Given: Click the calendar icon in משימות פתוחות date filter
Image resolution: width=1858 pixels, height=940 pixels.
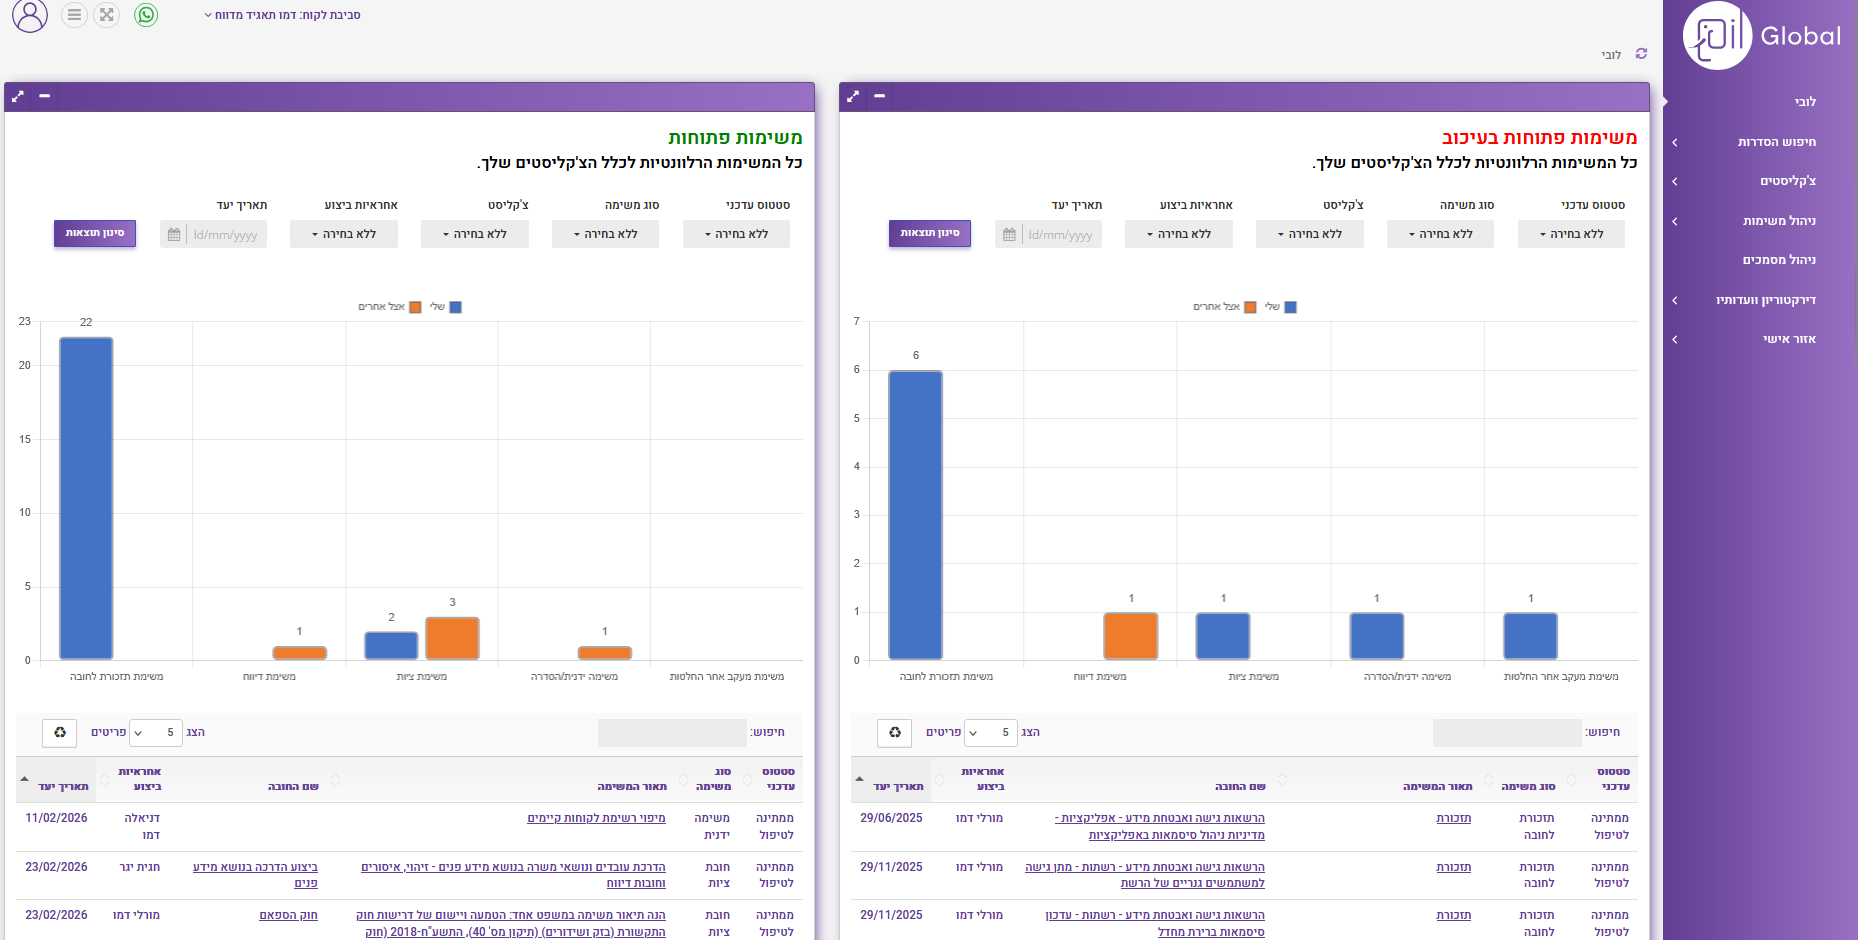Looking at the screenshot, I should [174, 235].
